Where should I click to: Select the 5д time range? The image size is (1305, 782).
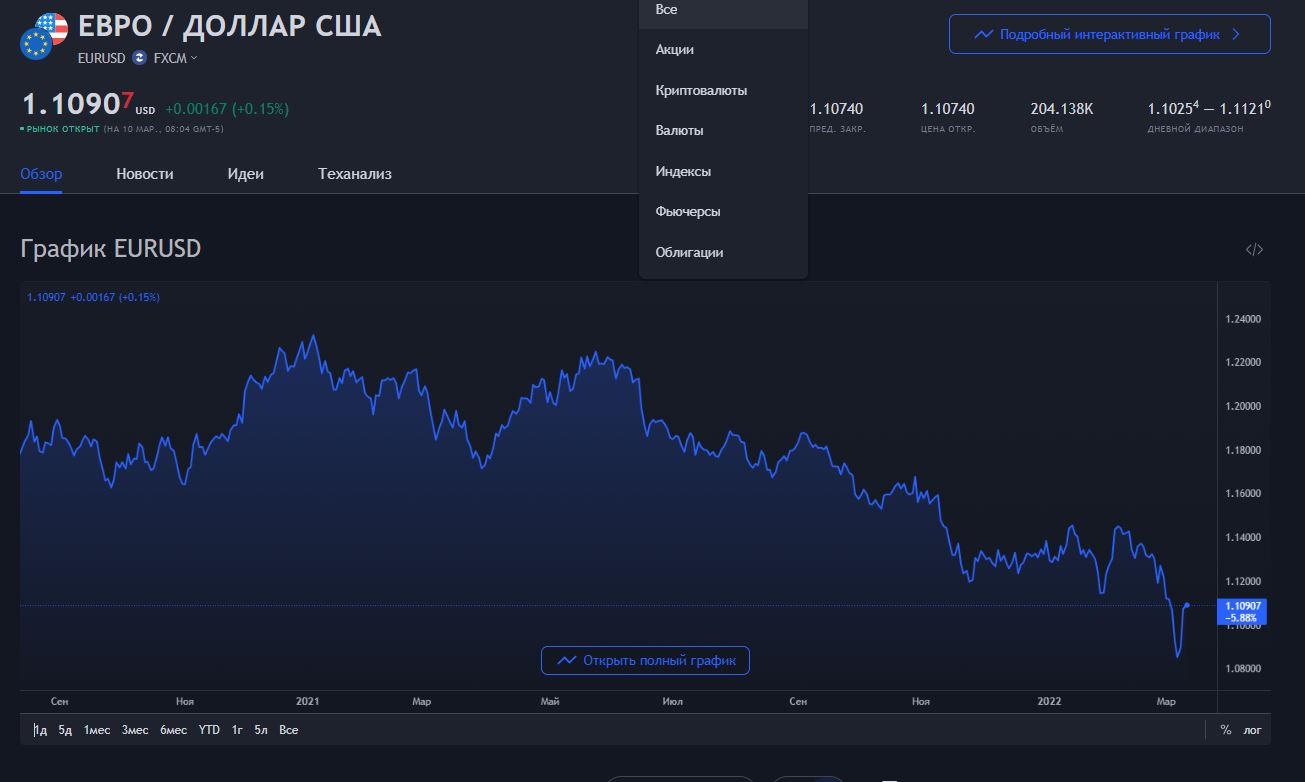click(x=65, y=730)
